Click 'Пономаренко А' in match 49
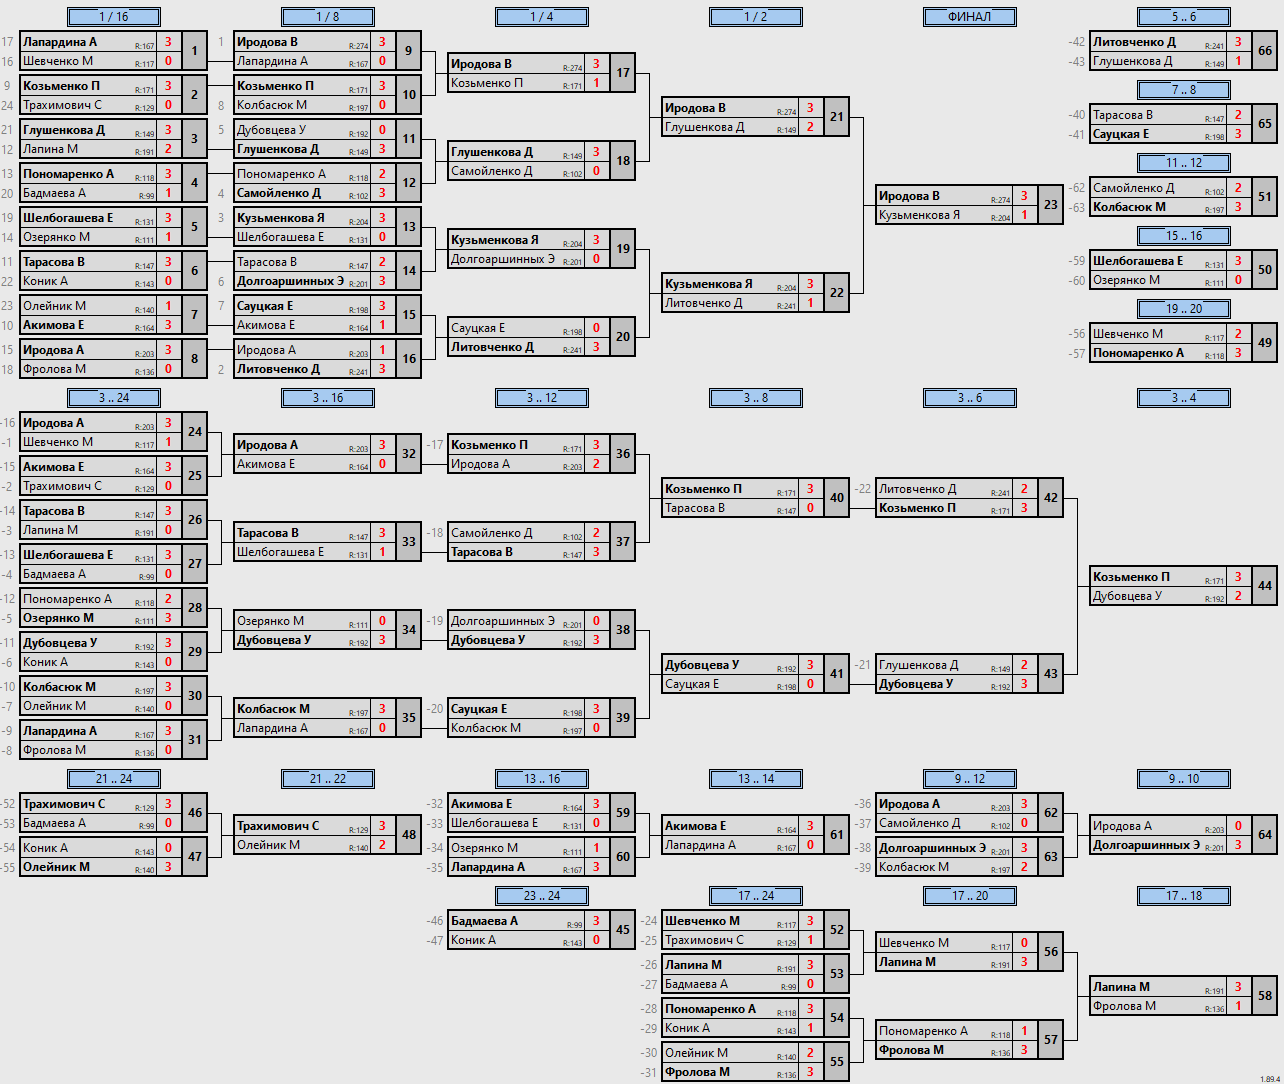 point(1138,353)
